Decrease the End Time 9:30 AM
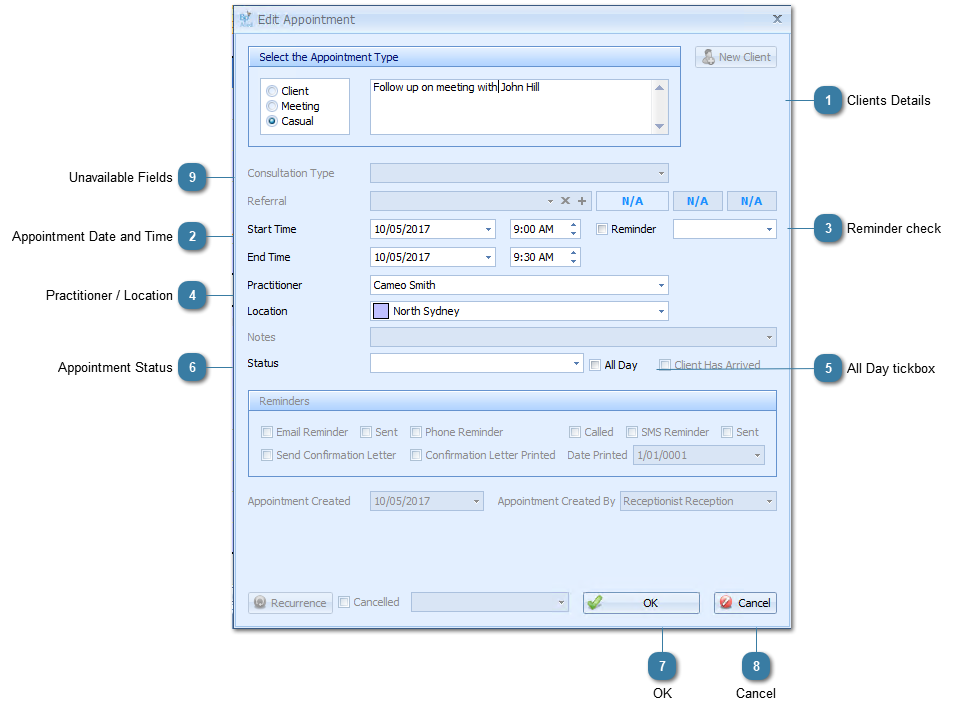 tap(573, 262)
